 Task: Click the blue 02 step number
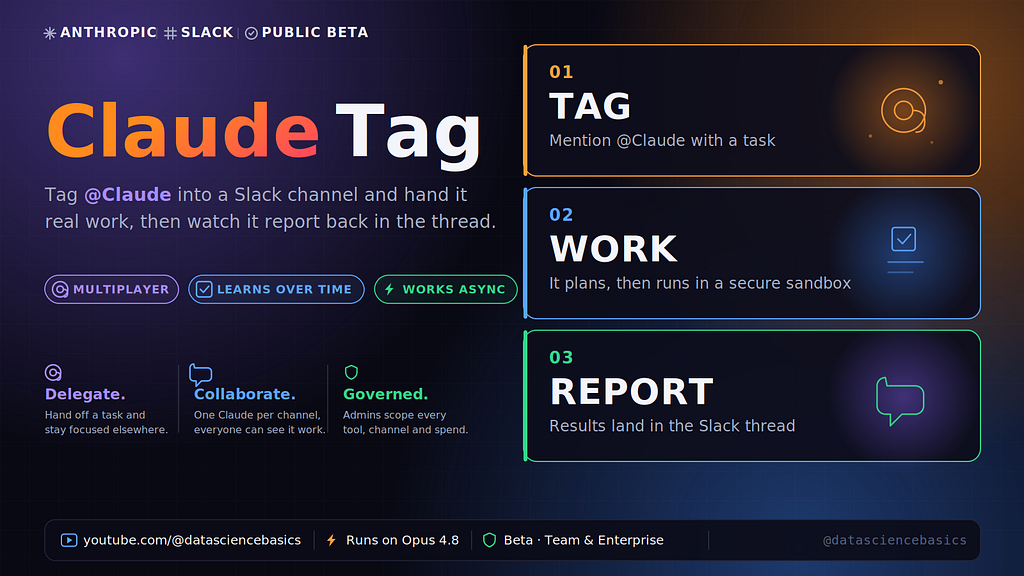tap(561, 215)
